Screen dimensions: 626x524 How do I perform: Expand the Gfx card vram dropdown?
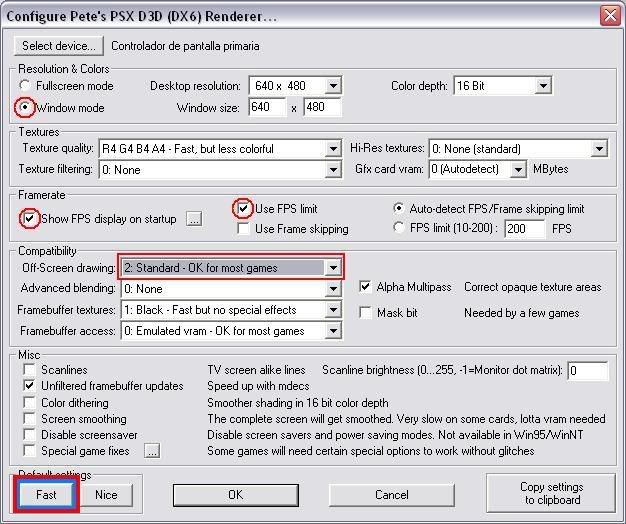pyautogui.click(x=518, y=169)
